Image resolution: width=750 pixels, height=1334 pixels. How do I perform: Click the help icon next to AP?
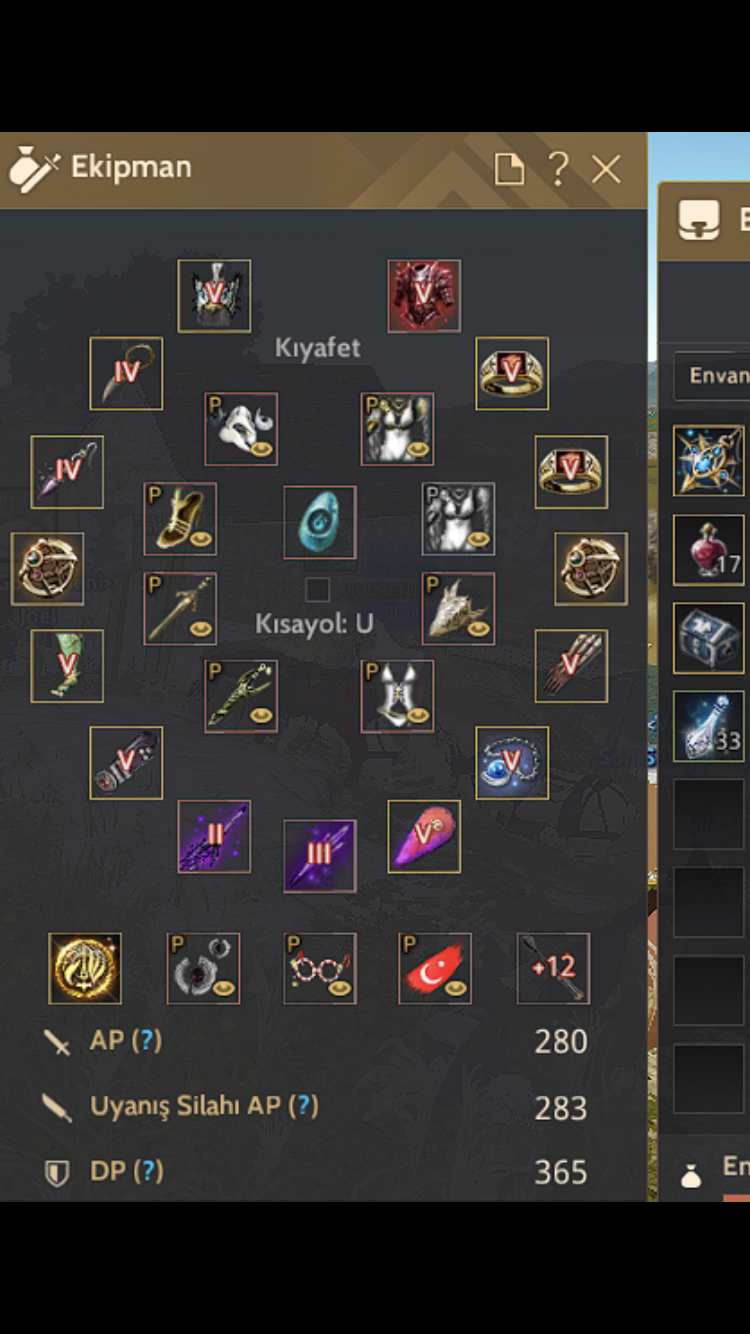(146, 1040)
